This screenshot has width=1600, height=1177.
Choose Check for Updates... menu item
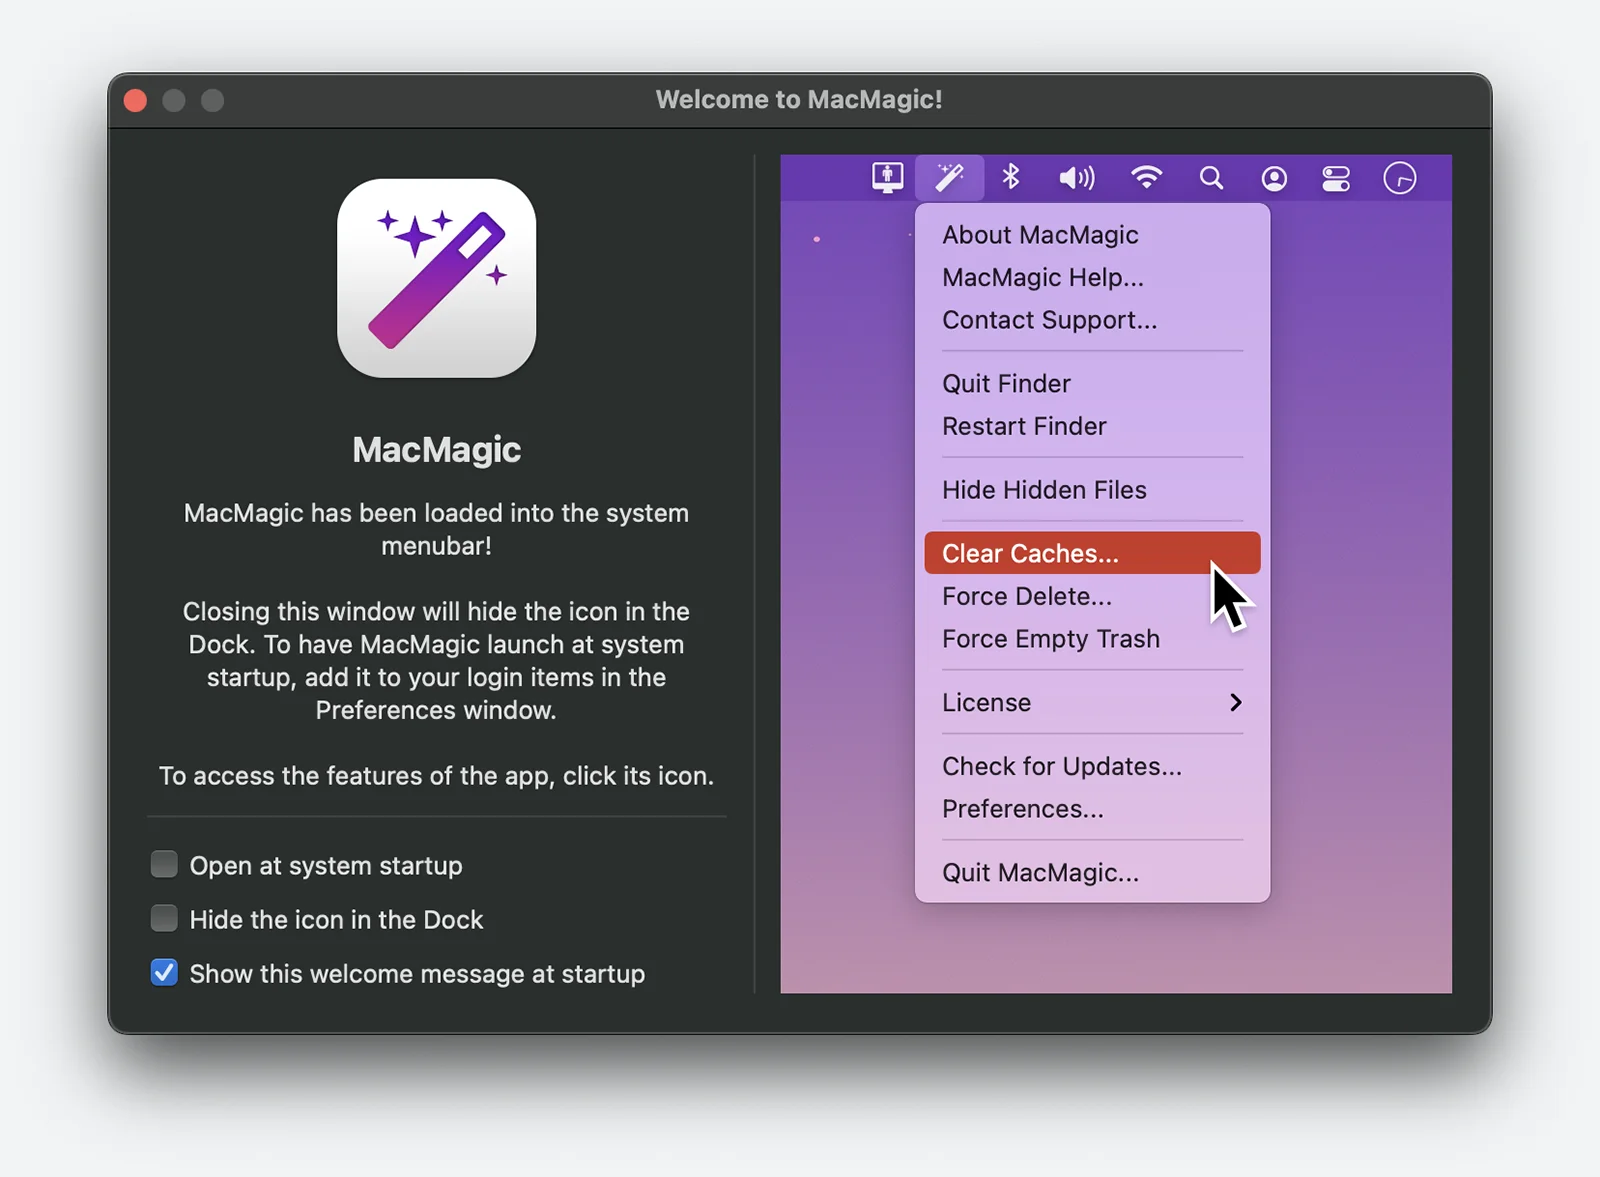1092,766
